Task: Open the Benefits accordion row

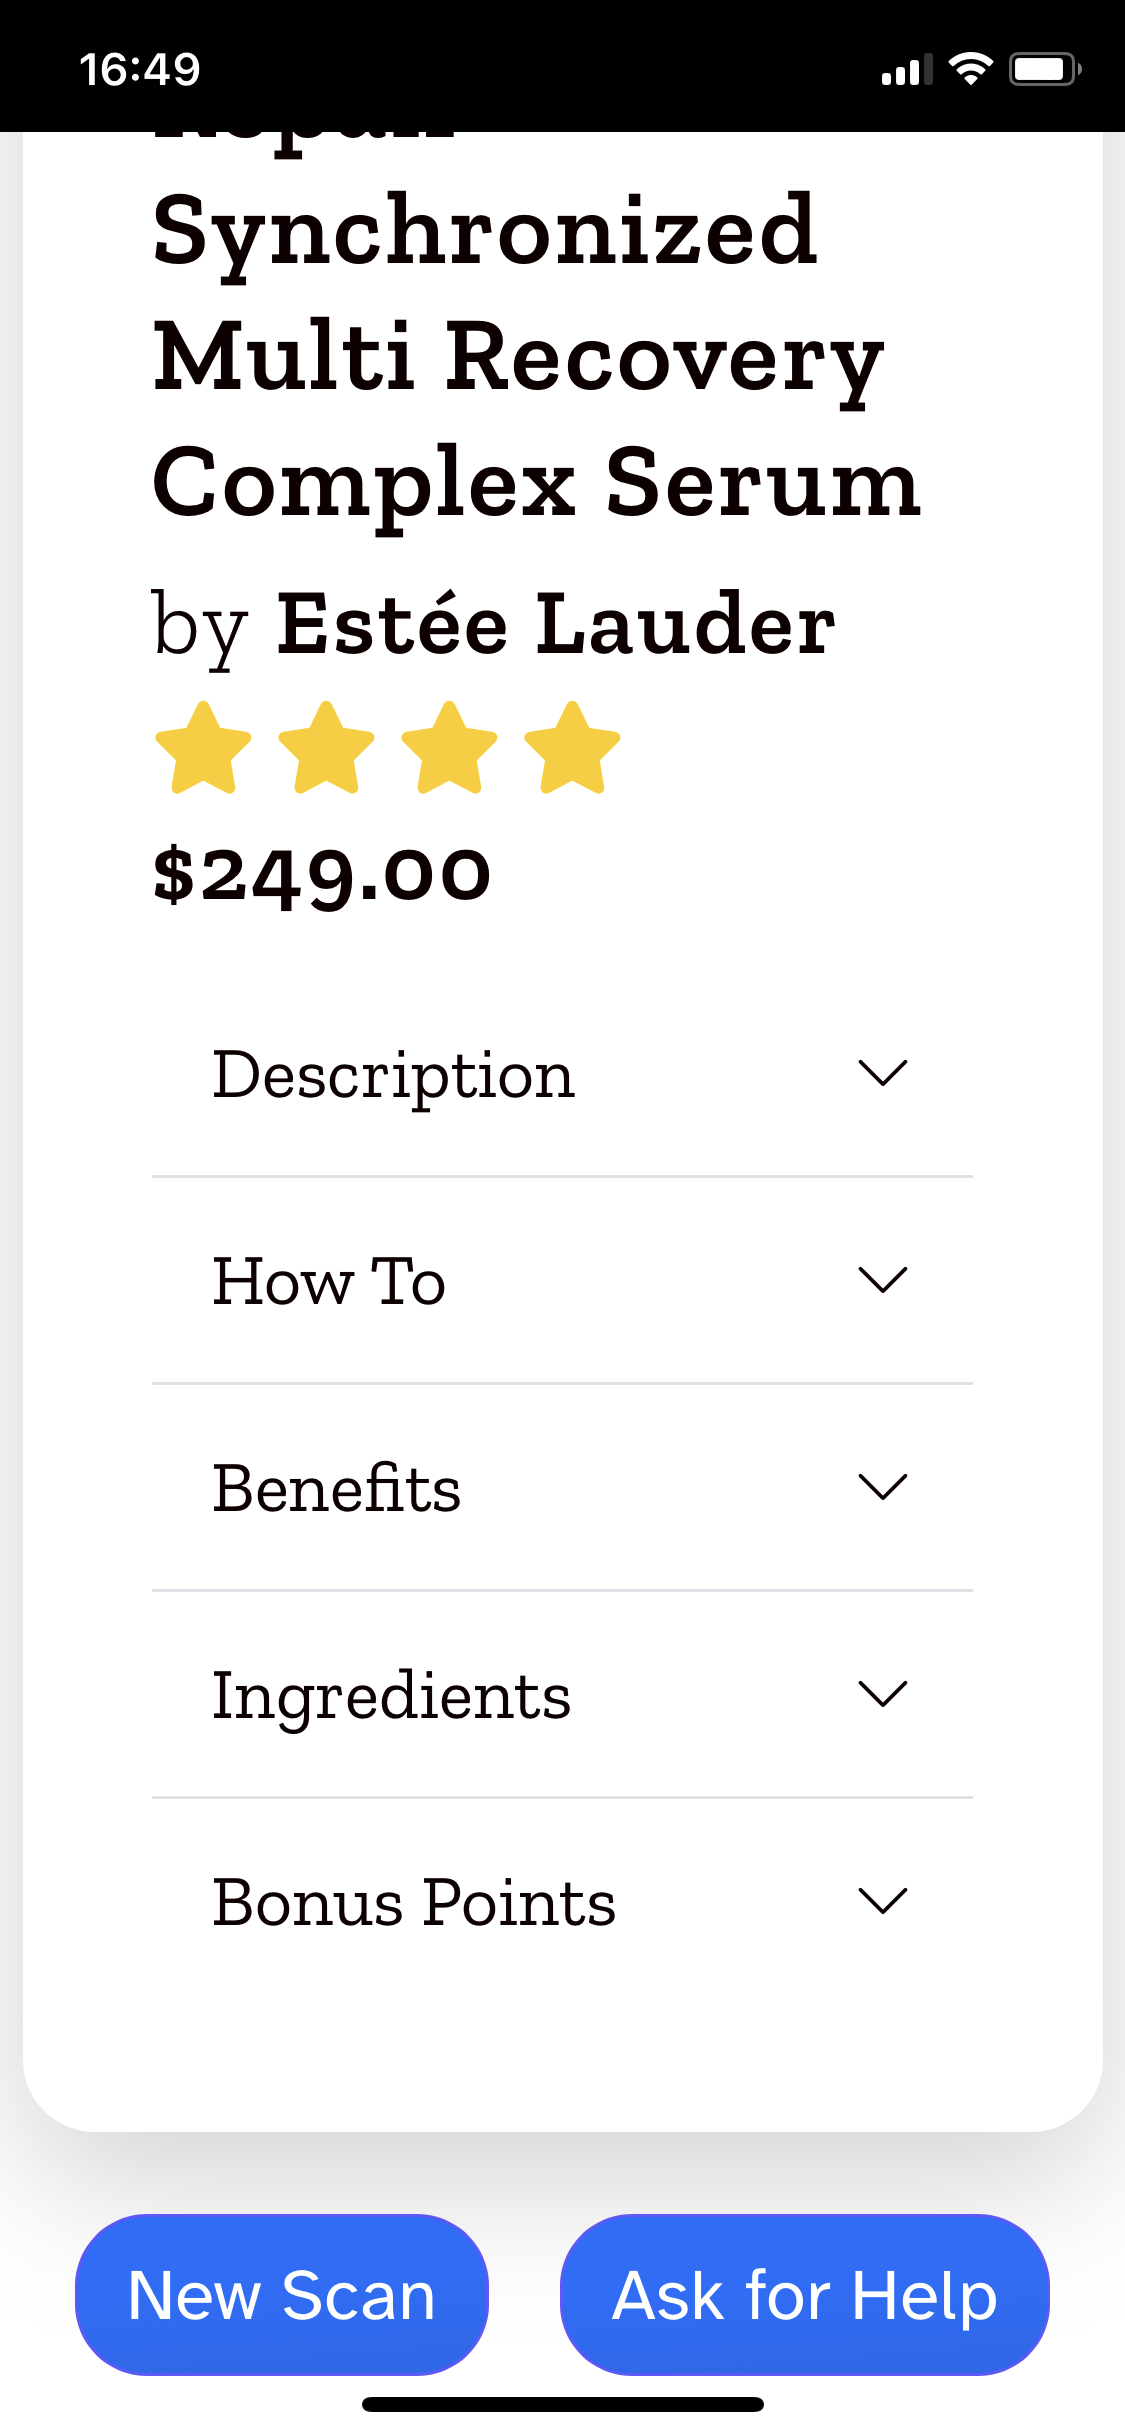Action: (562, 1488)
